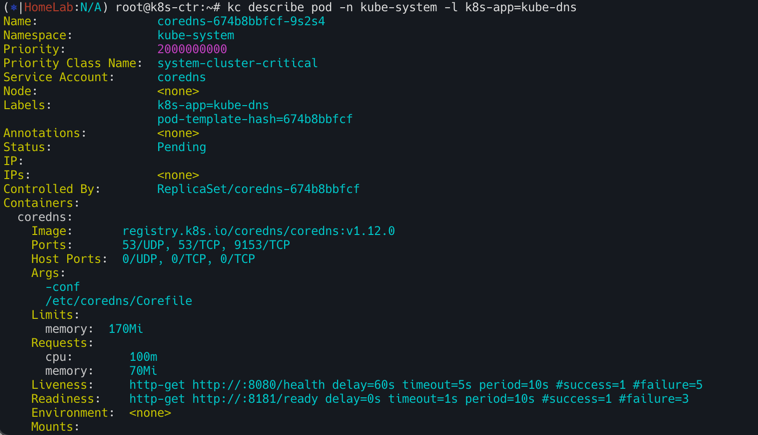Viewport: 758px width, 435px height.
Task: Click the Pending status value
Action: [181, 147]
